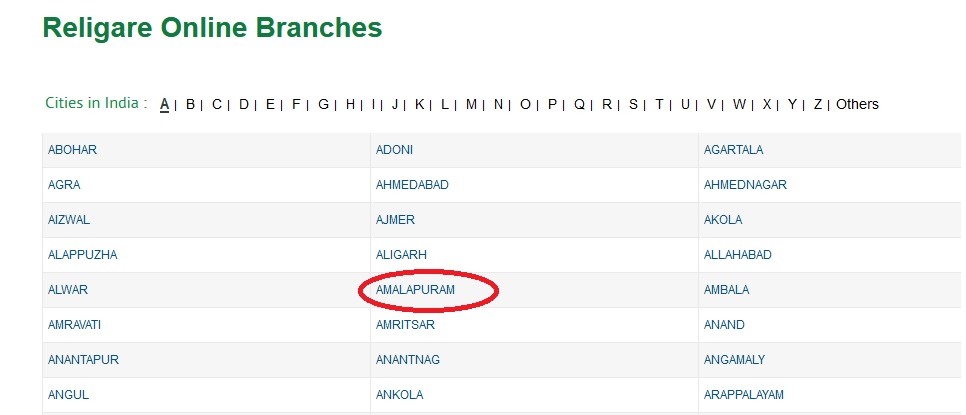Go to the AGARTALA branches
Viewport: 966px width, 415px height.
pyautogui.click(x=733, y=150)
